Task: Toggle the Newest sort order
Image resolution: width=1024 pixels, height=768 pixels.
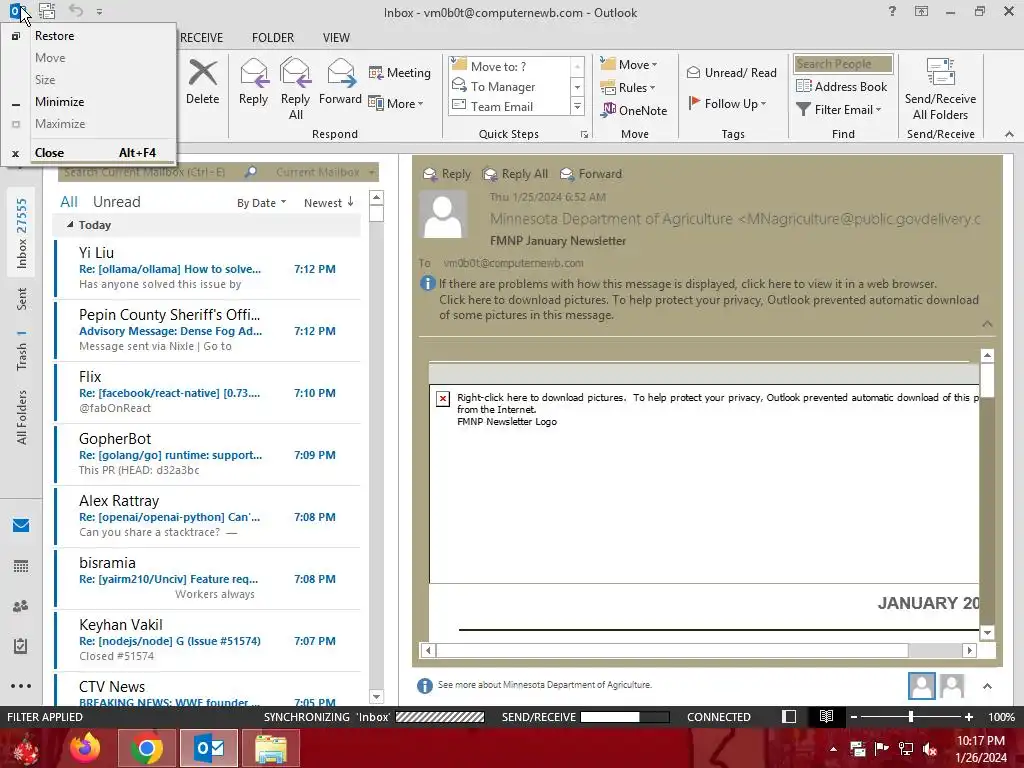Action: (328, 202)
